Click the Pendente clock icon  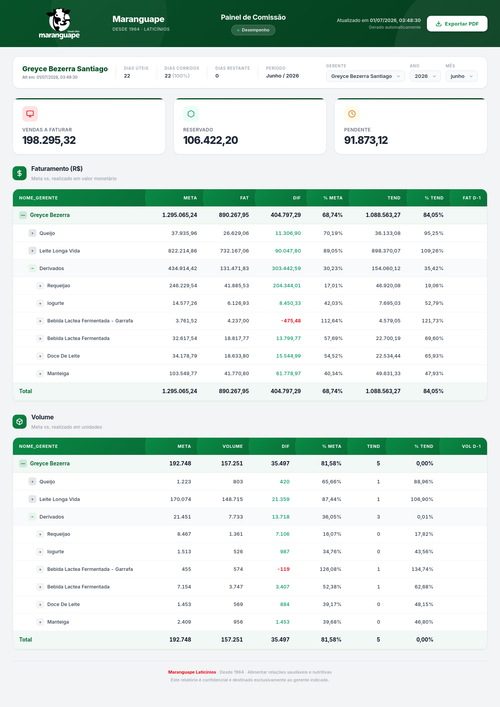click(x=352, y=114)
